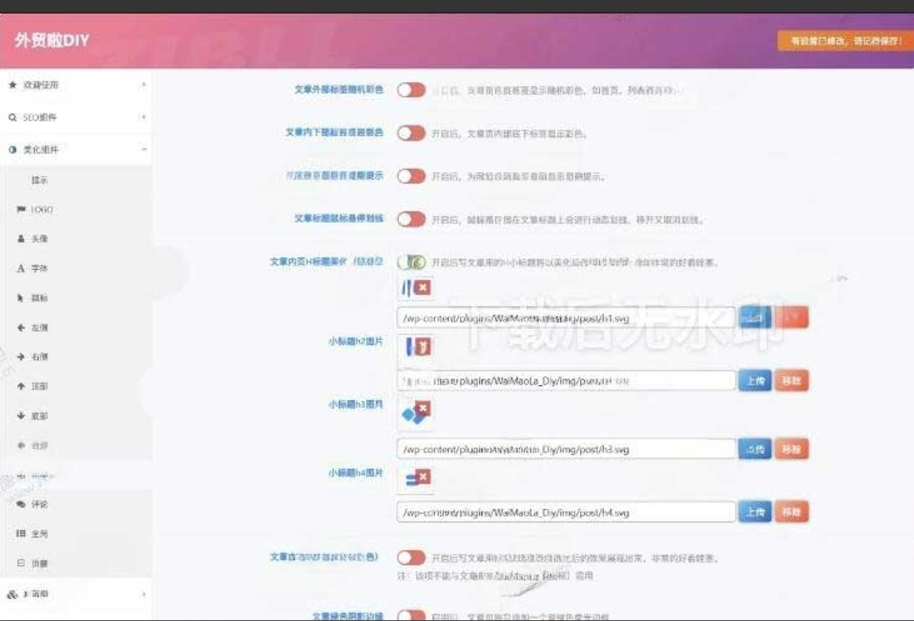Click the icon on the last sidebar section
Image resolution: width=914 pixels, height=621 pixels.
[12, 594]
